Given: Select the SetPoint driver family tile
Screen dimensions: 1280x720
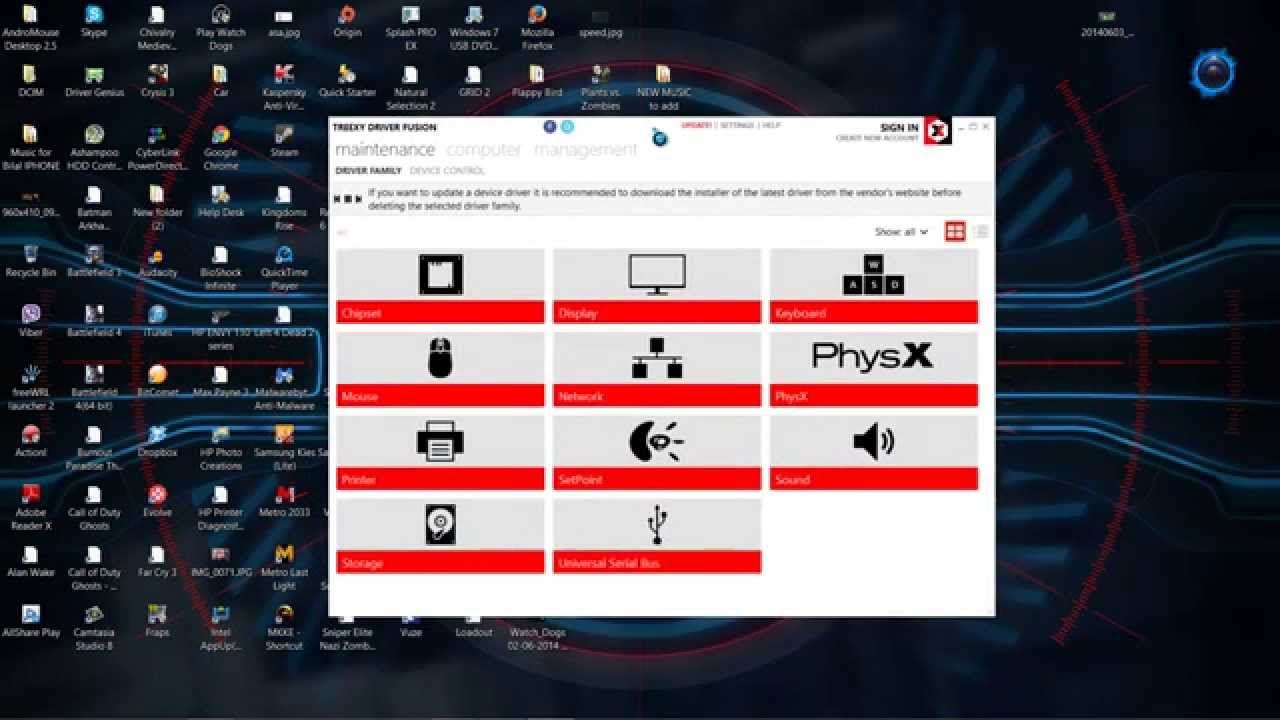Looking at the screenshot, I should [x=657, y=453].
